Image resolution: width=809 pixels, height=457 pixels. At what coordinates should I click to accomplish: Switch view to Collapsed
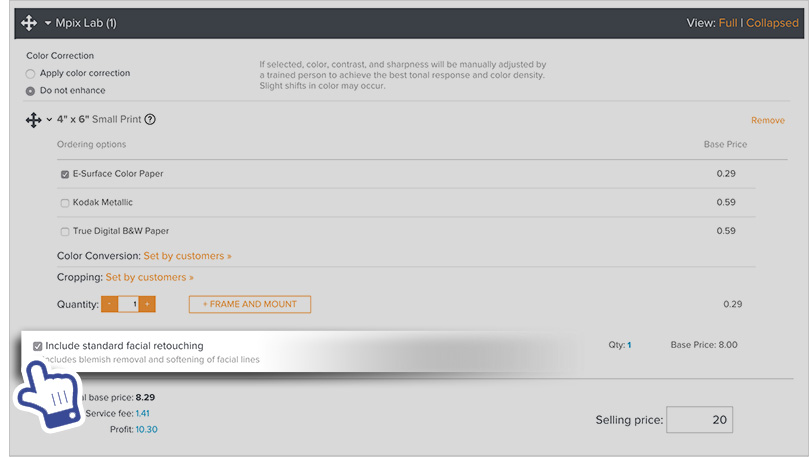(772, 23)
